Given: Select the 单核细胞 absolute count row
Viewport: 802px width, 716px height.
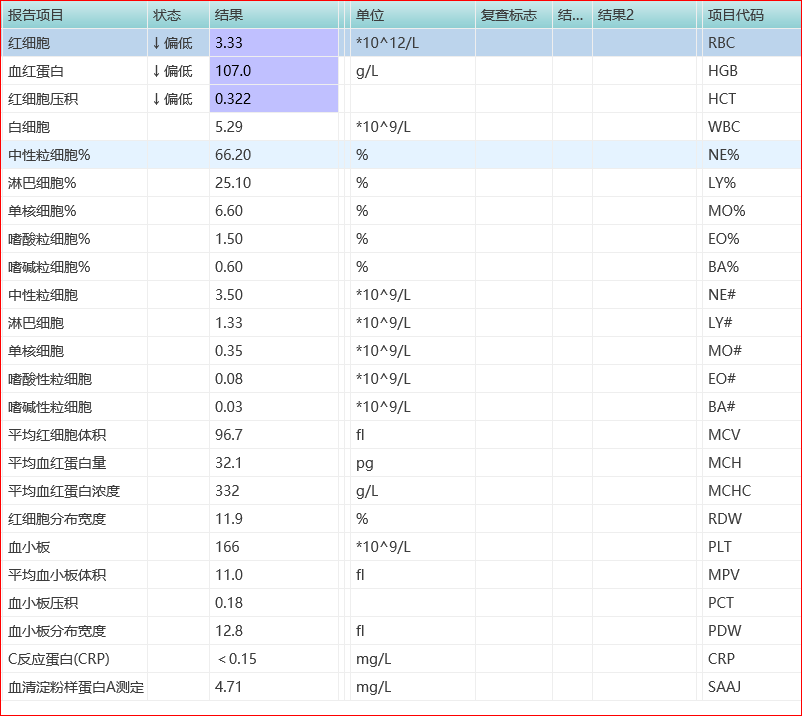Looking at the screenshot, I should pos(36,351).
